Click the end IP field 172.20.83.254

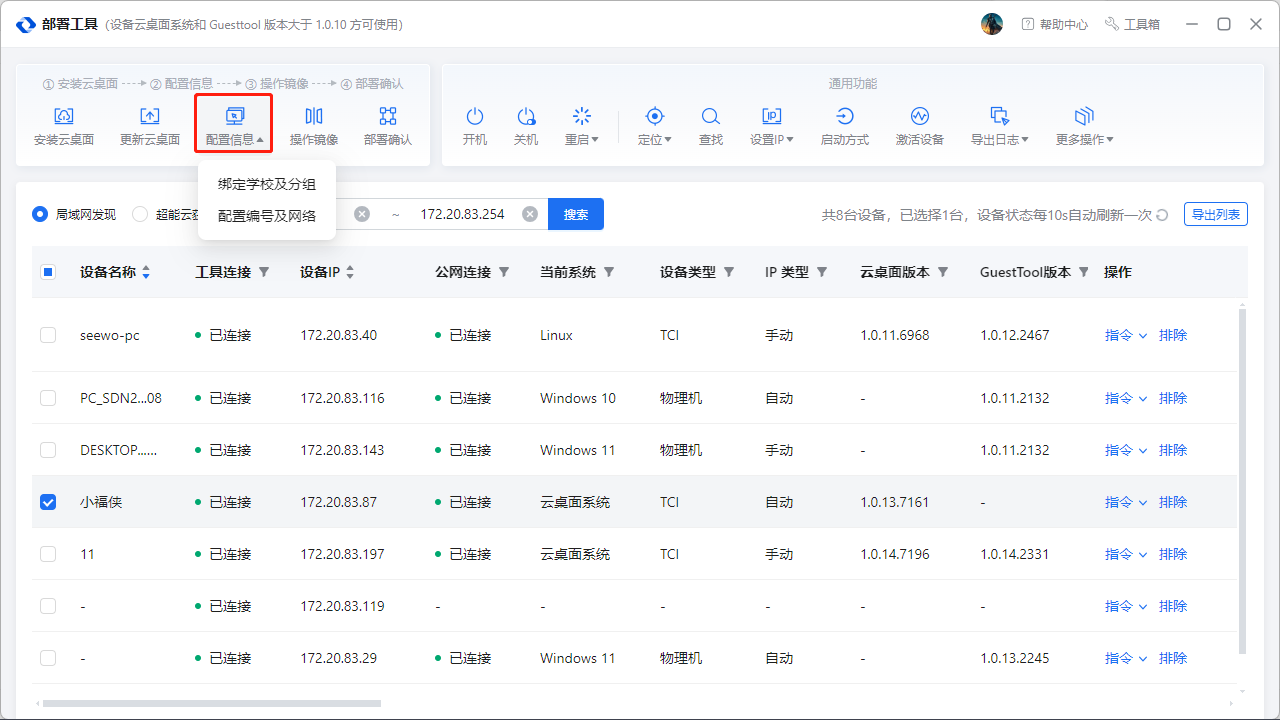point(462,214)
